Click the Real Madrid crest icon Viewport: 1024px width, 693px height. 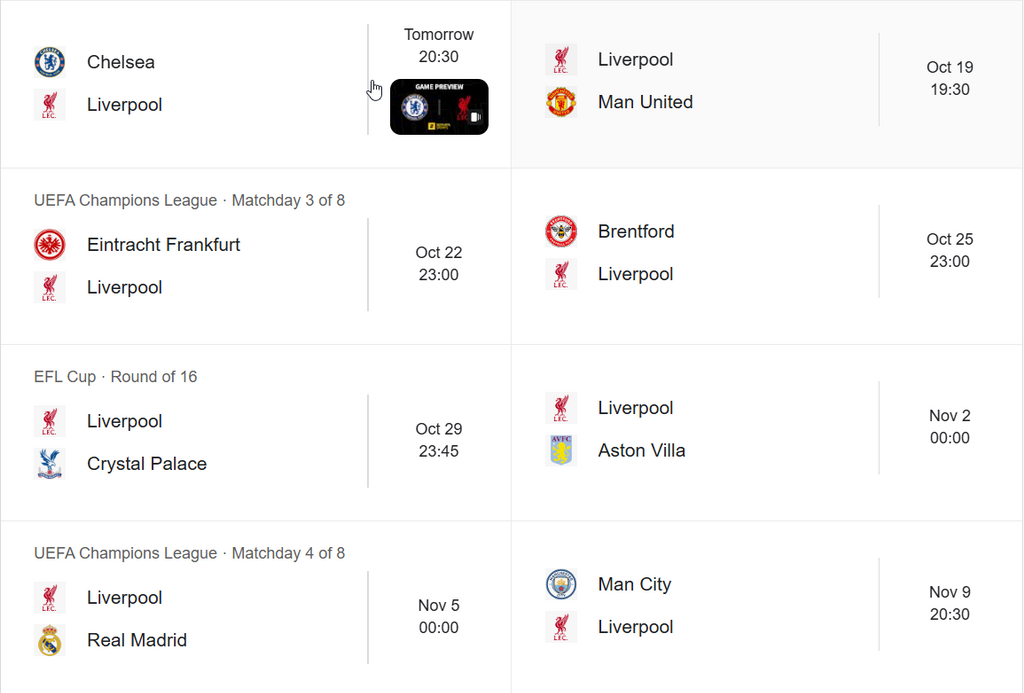(50, 640)
